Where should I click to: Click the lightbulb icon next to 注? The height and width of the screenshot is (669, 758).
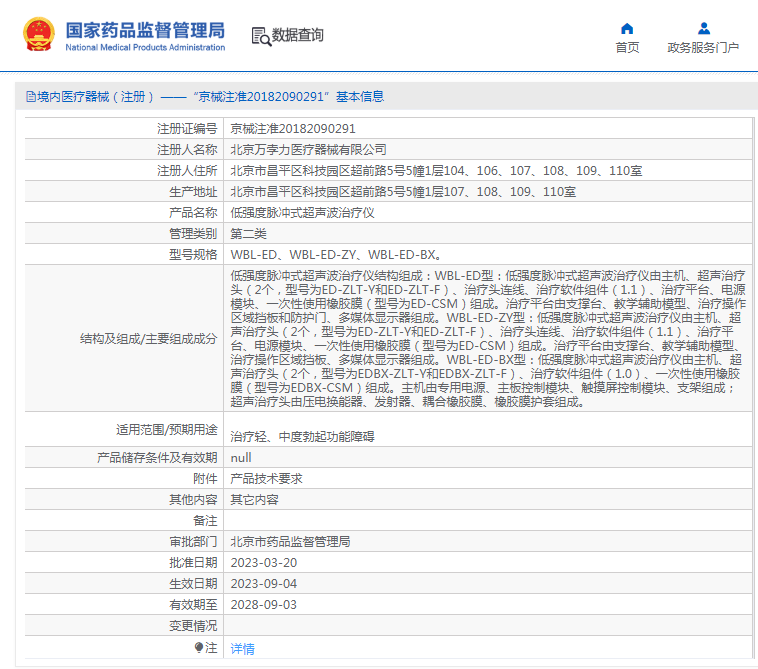coord(199,647)
